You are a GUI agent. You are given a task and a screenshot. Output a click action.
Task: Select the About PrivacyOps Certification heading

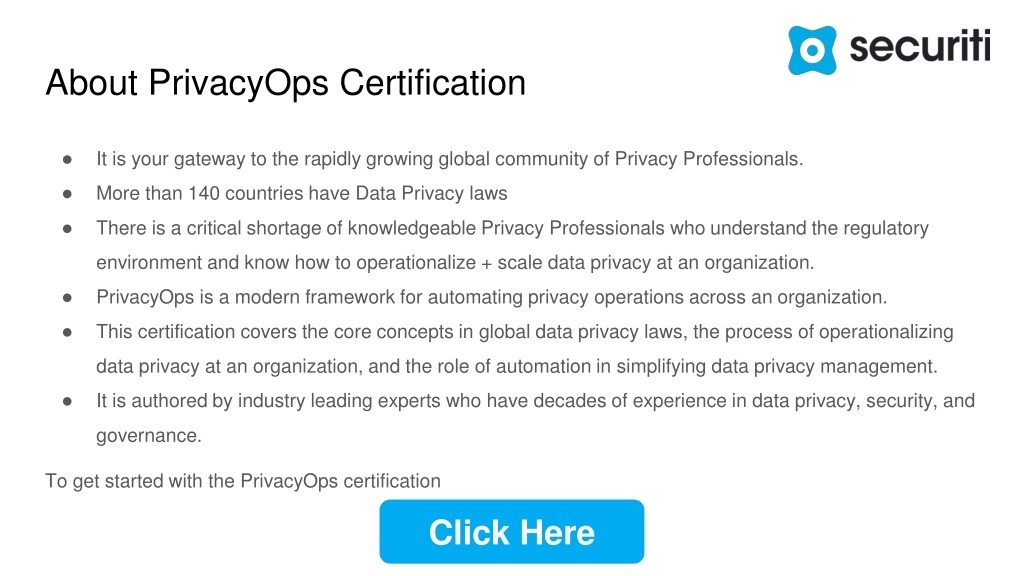click(285, 83)
